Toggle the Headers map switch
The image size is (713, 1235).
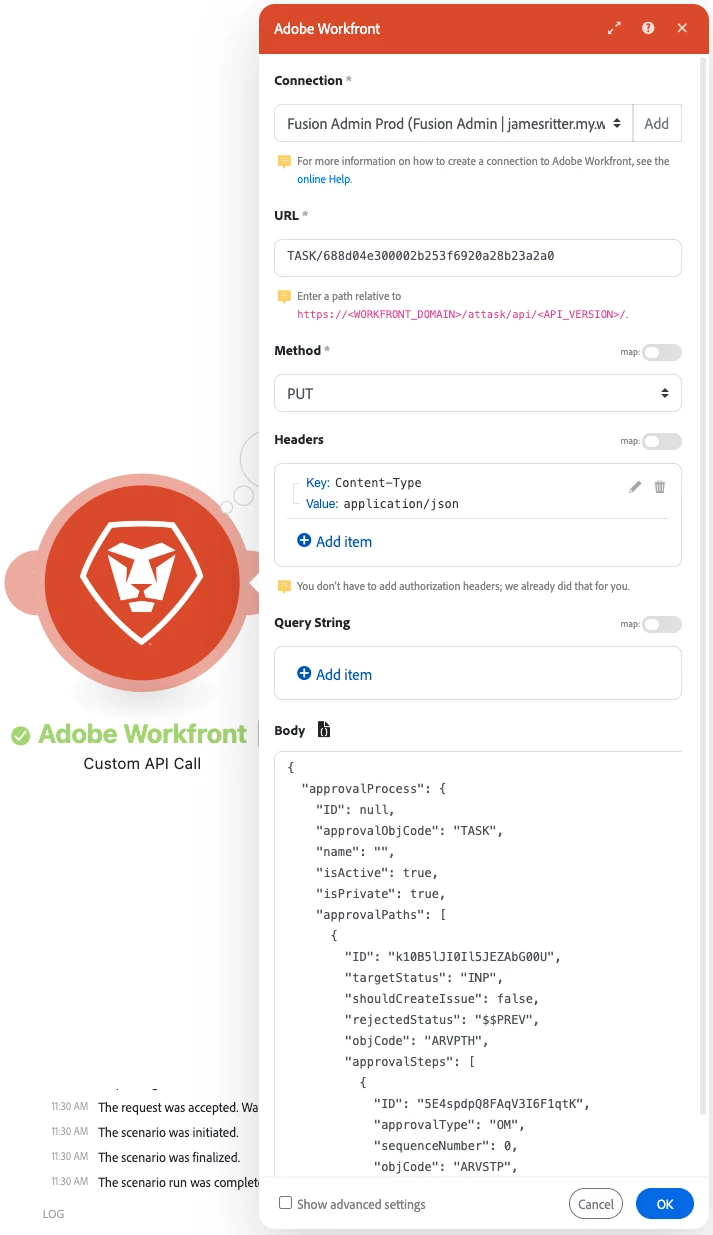[662, 441]
